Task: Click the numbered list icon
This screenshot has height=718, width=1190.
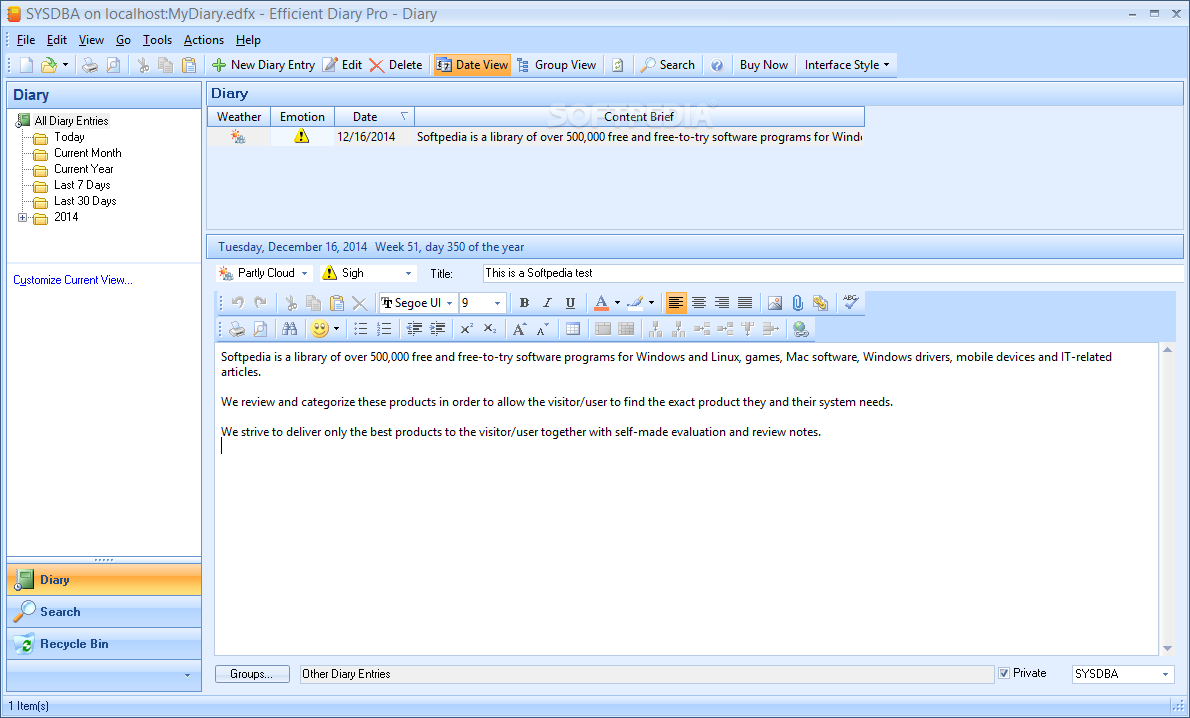Action: tap(384, 329)
